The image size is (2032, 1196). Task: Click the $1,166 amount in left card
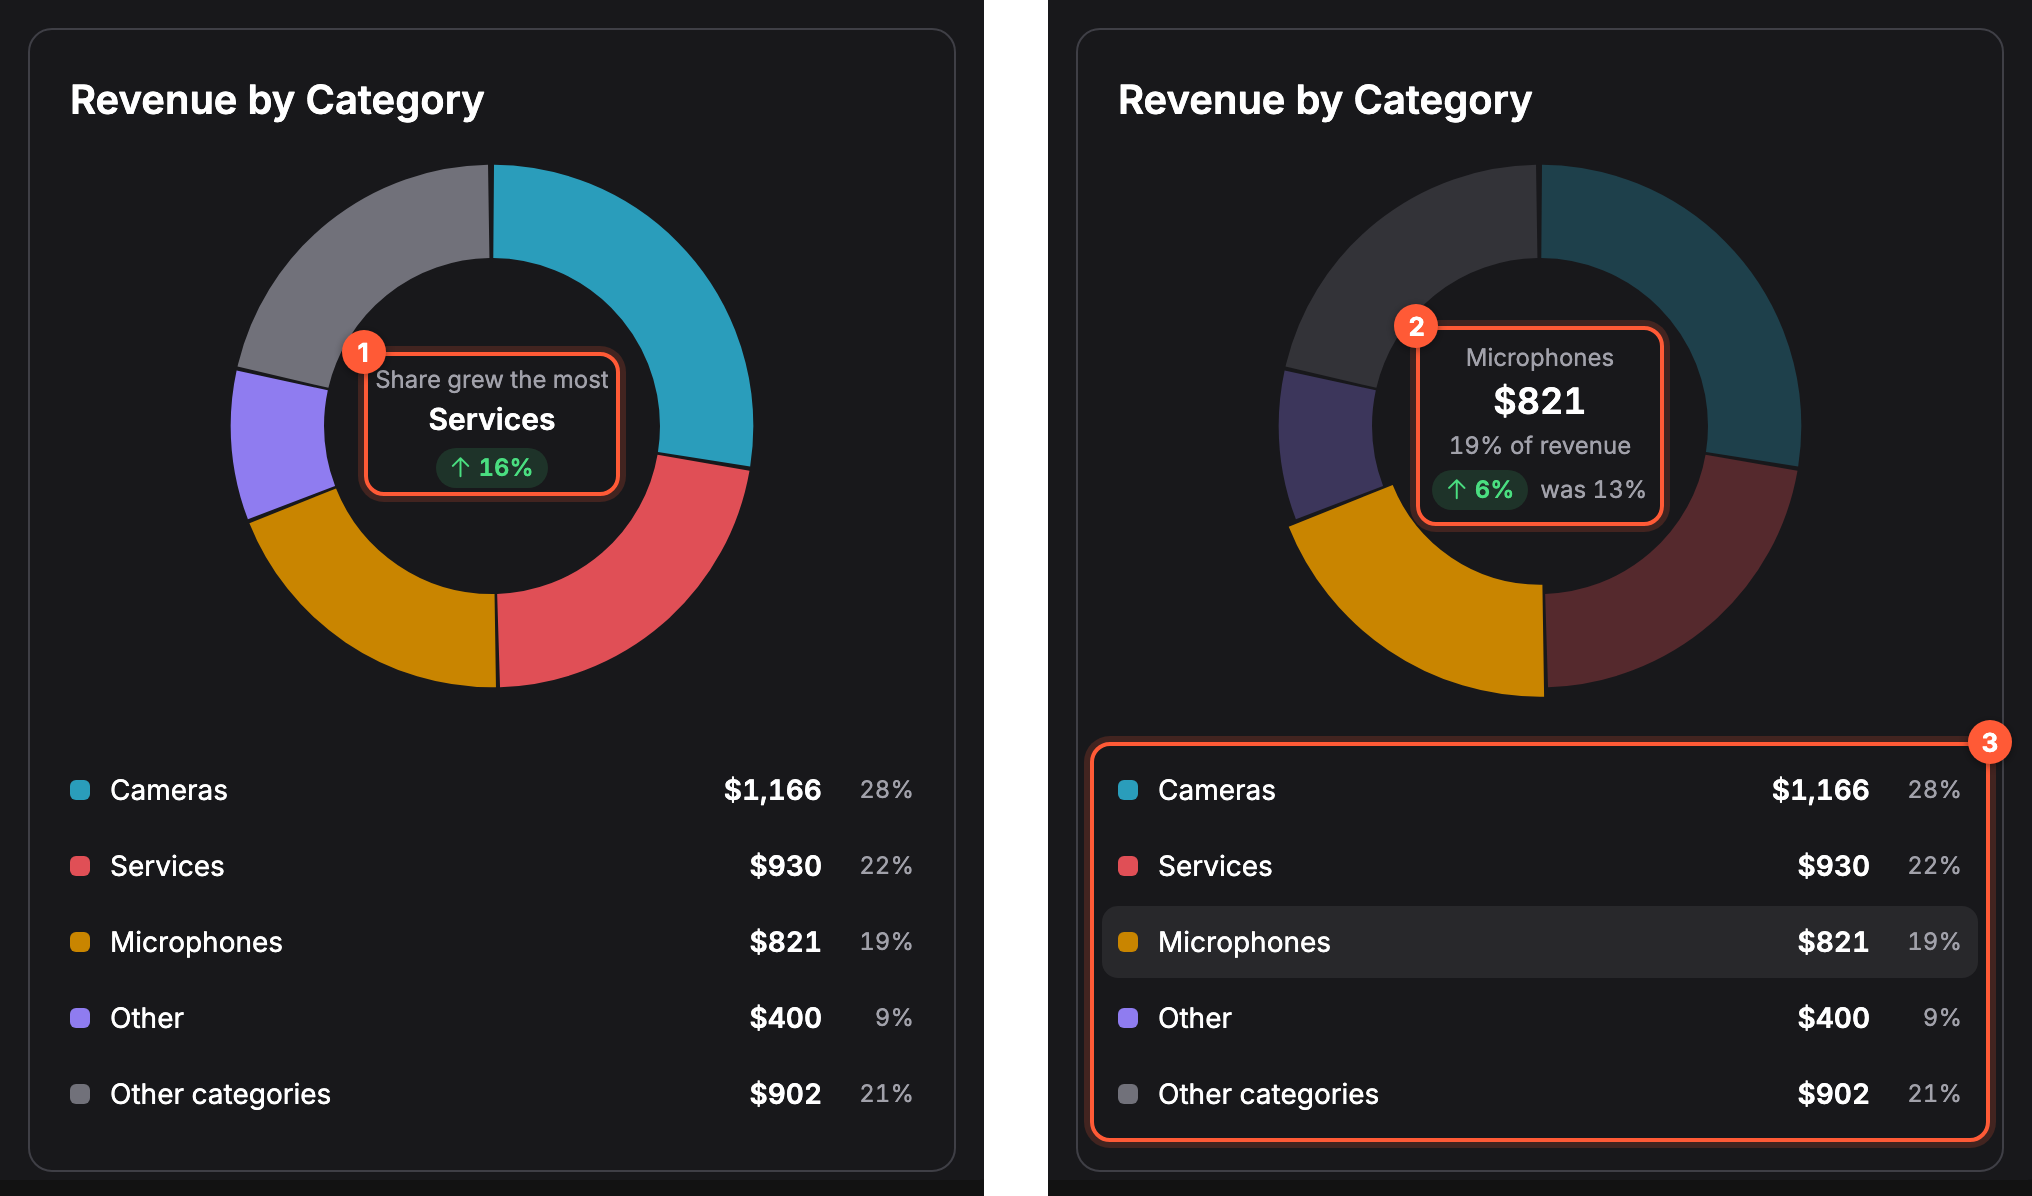point(772,790)
